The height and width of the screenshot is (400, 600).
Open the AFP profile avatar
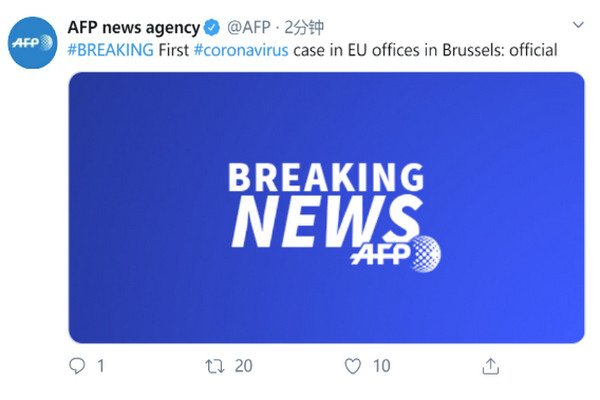[x=33, y=43]
